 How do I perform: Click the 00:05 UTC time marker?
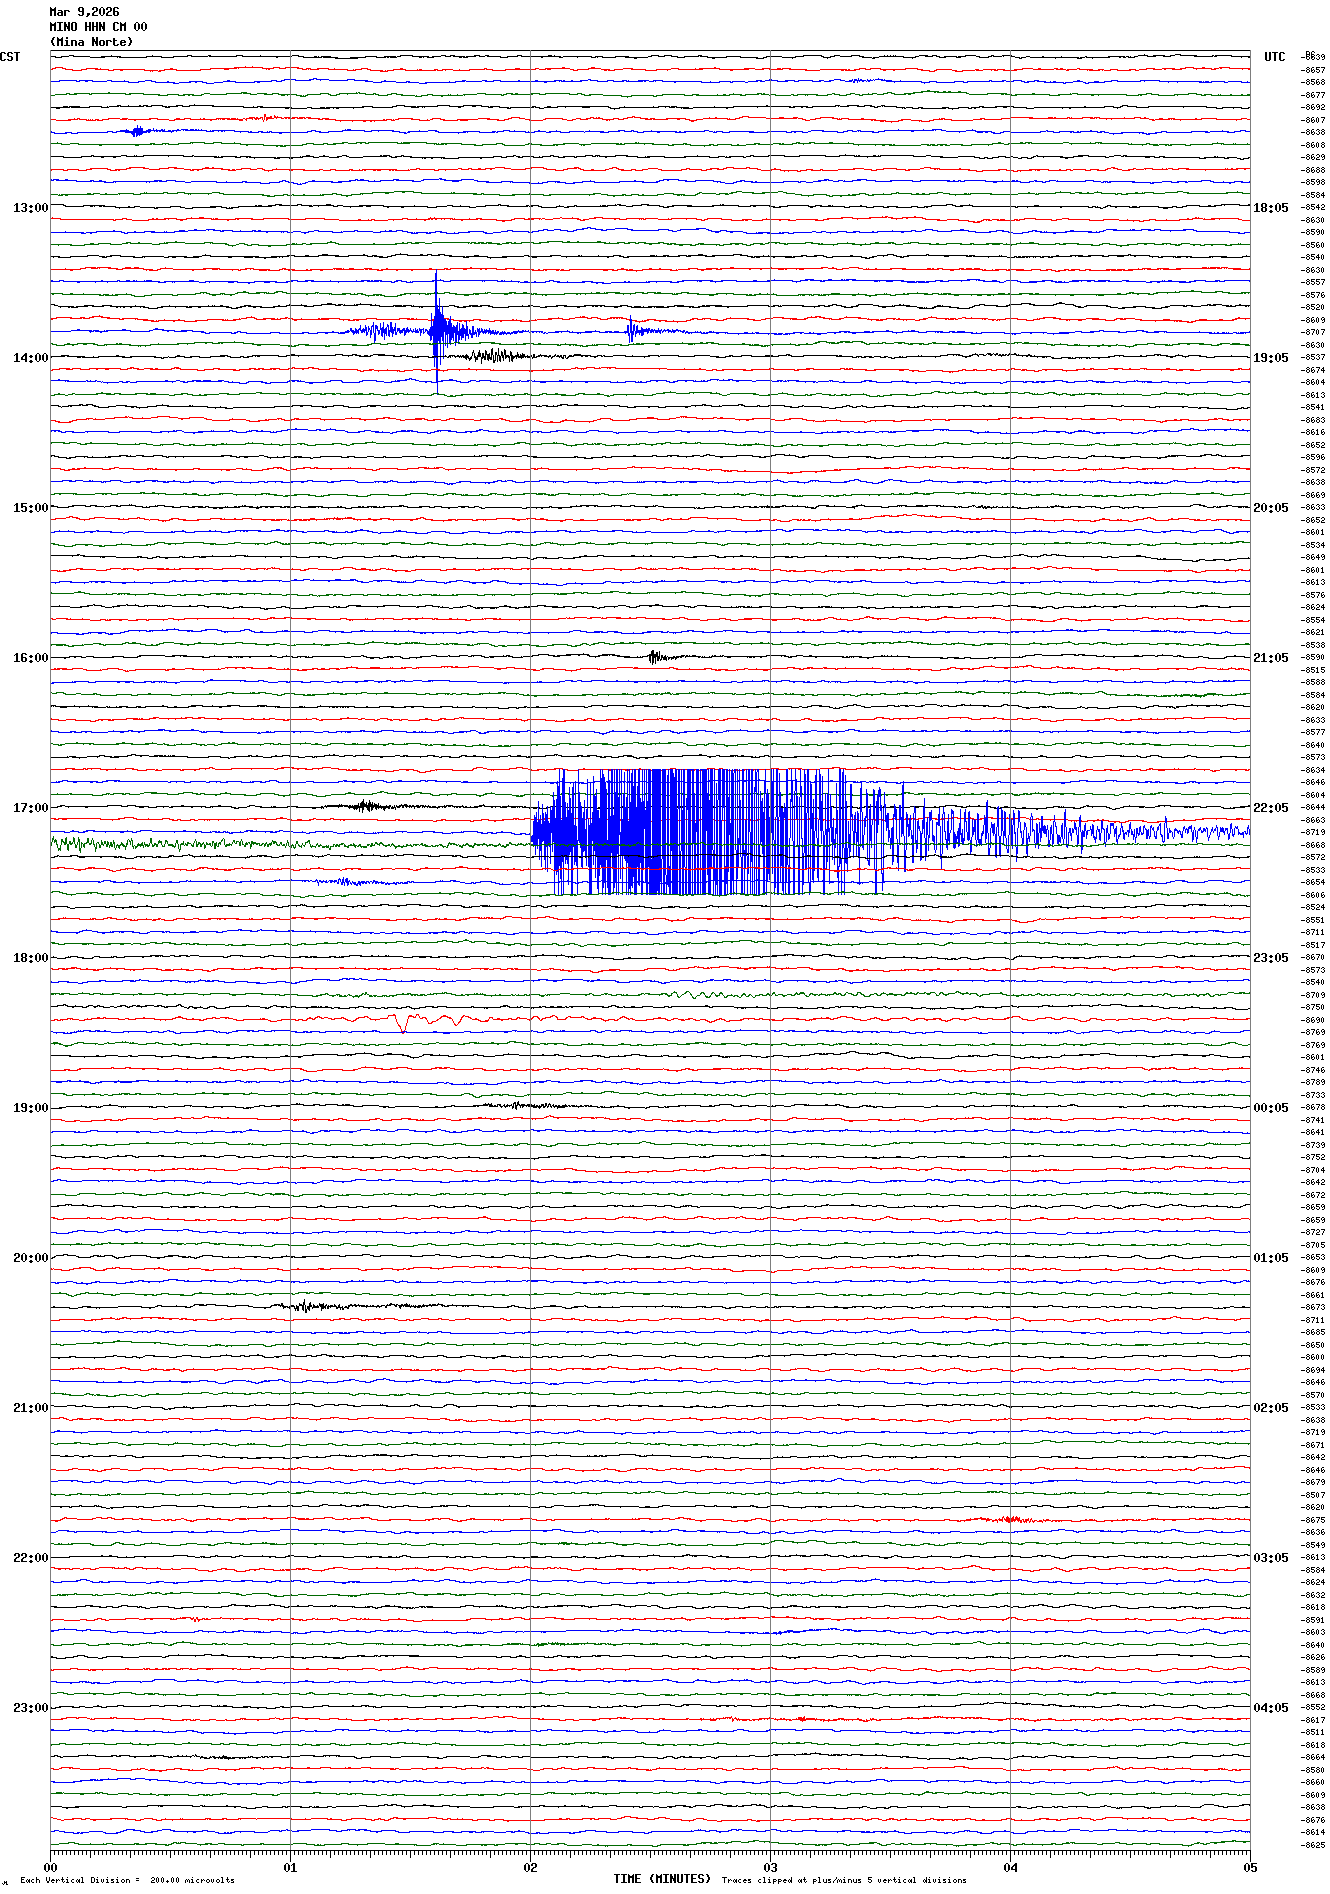tap(1270, 1108)
